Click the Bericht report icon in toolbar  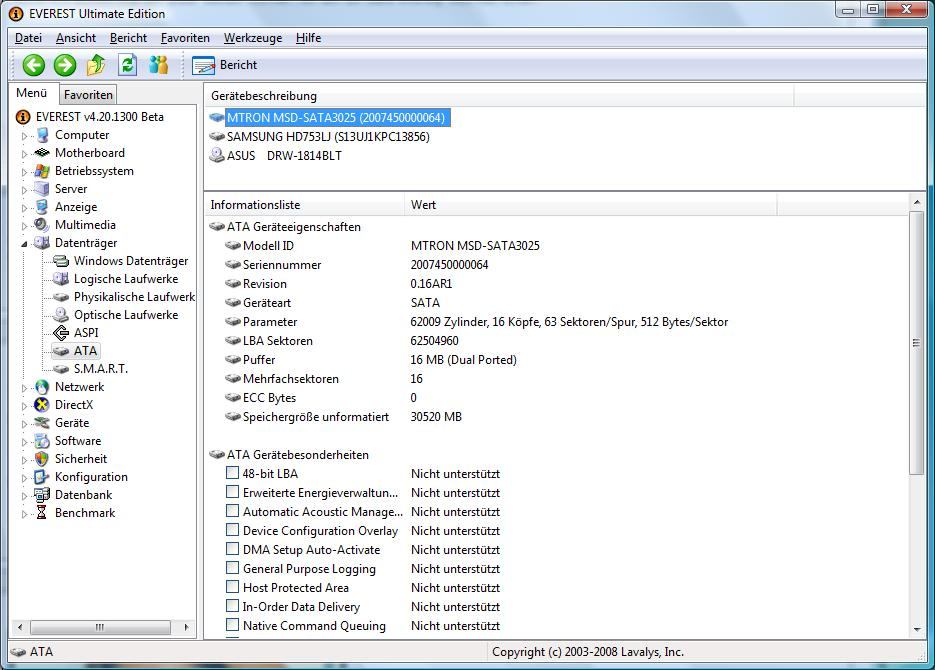click(203, 65)
